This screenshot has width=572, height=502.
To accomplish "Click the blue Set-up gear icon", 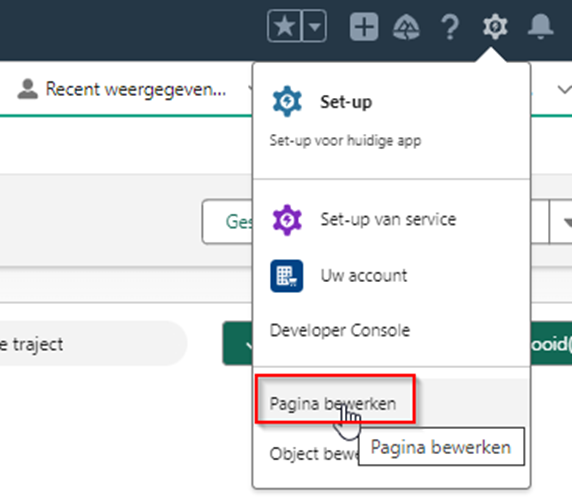I will 287,101.
